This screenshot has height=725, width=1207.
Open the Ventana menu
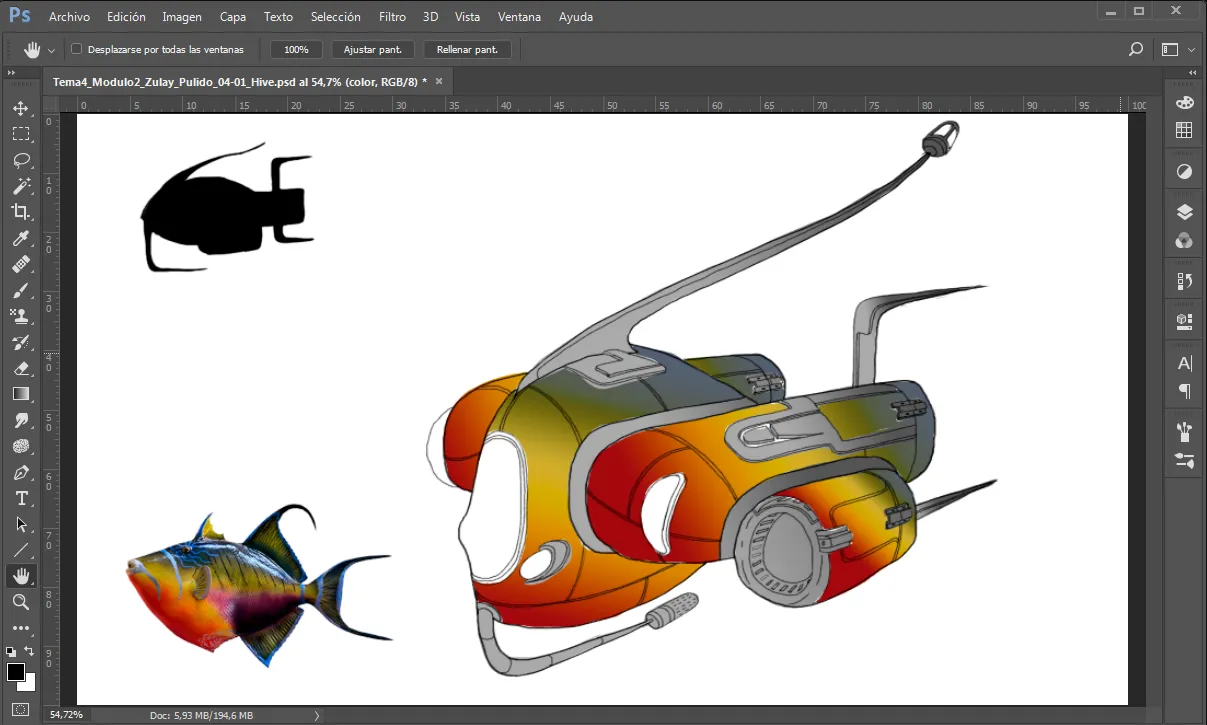click(x=519, y=17)
